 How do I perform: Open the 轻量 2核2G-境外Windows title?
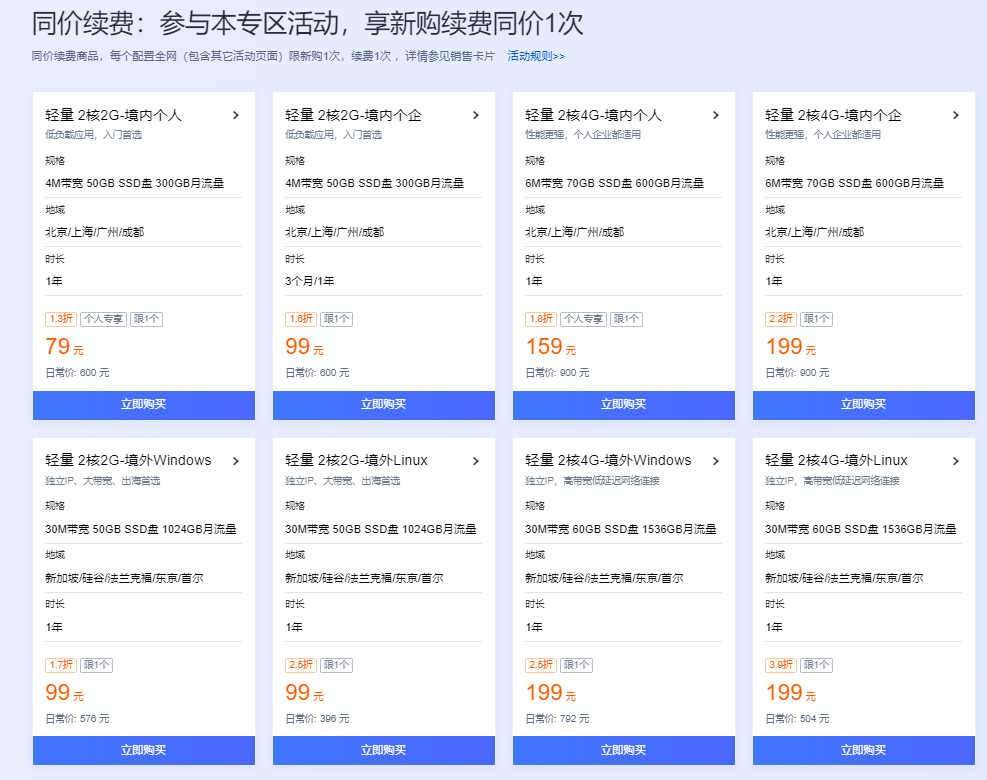coord(128,460)
